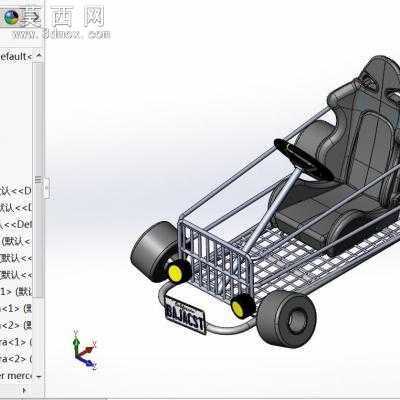Viewport: 400px width, 400px height.
Task: Select the tree row ending '<2> (' above ra<1>
Action: (16, 325)
